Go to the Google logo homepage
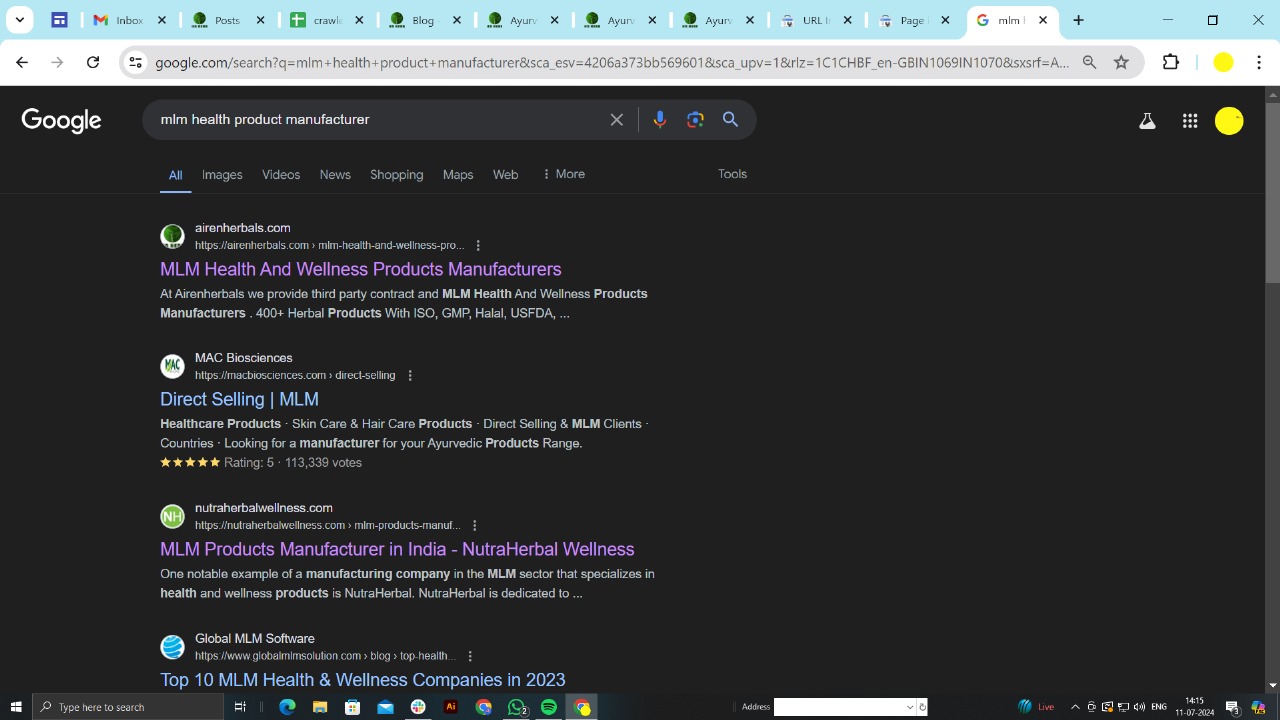 62,121
